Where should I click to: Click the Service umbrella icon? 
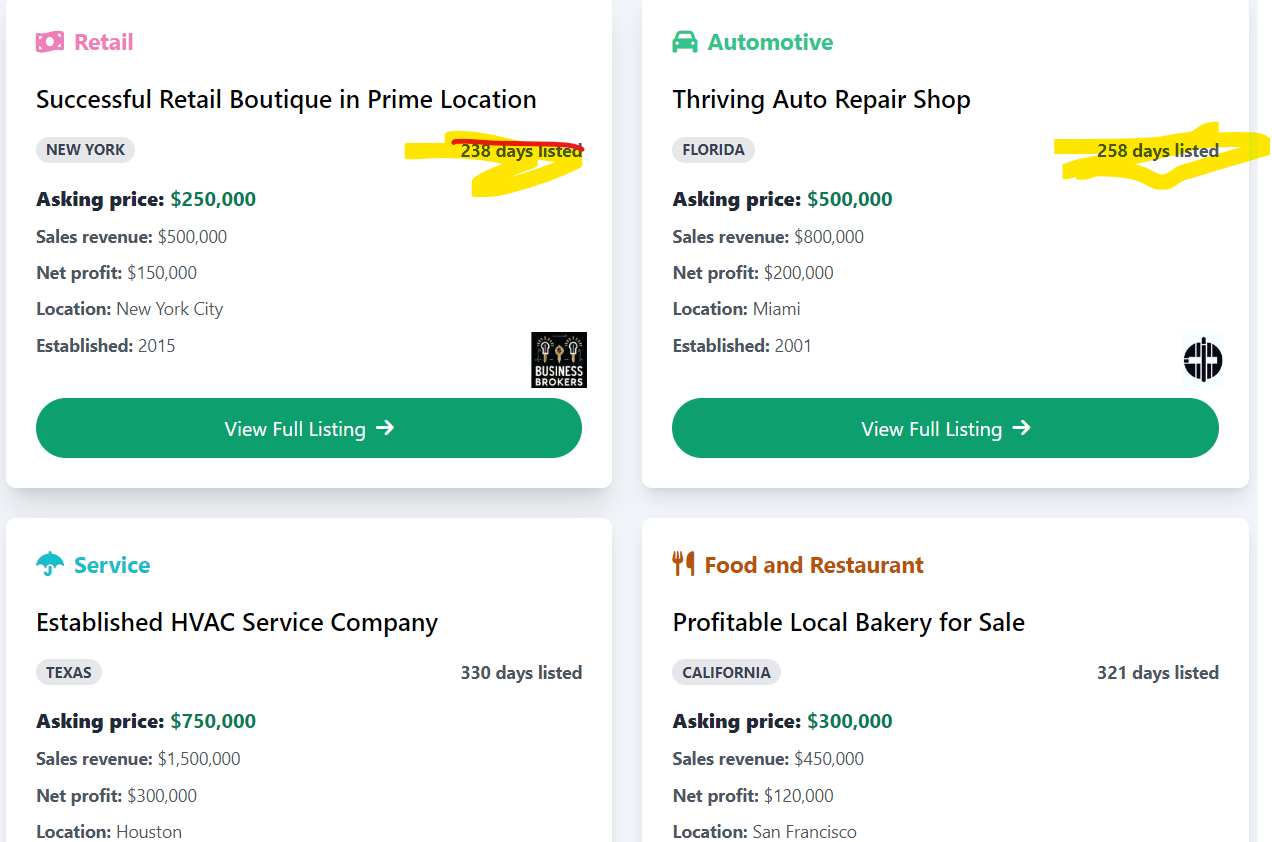coord(50,565)
